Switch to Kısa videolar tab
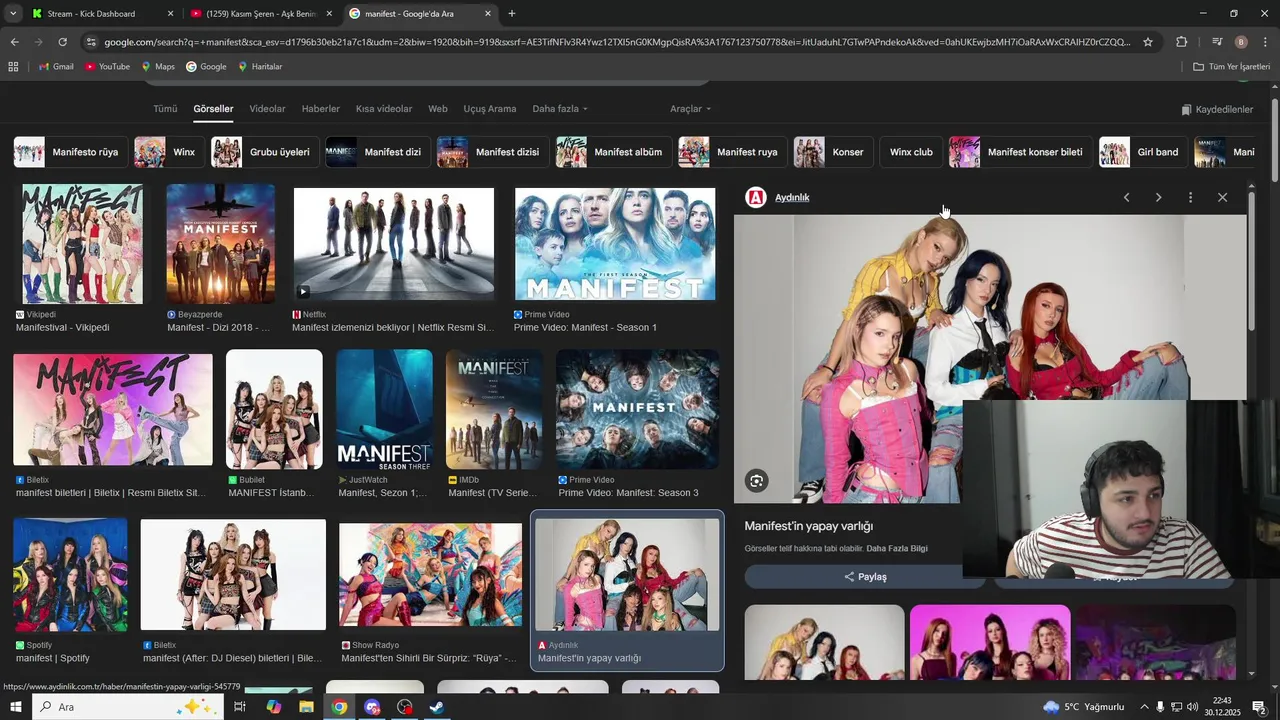 pos(384,109)
